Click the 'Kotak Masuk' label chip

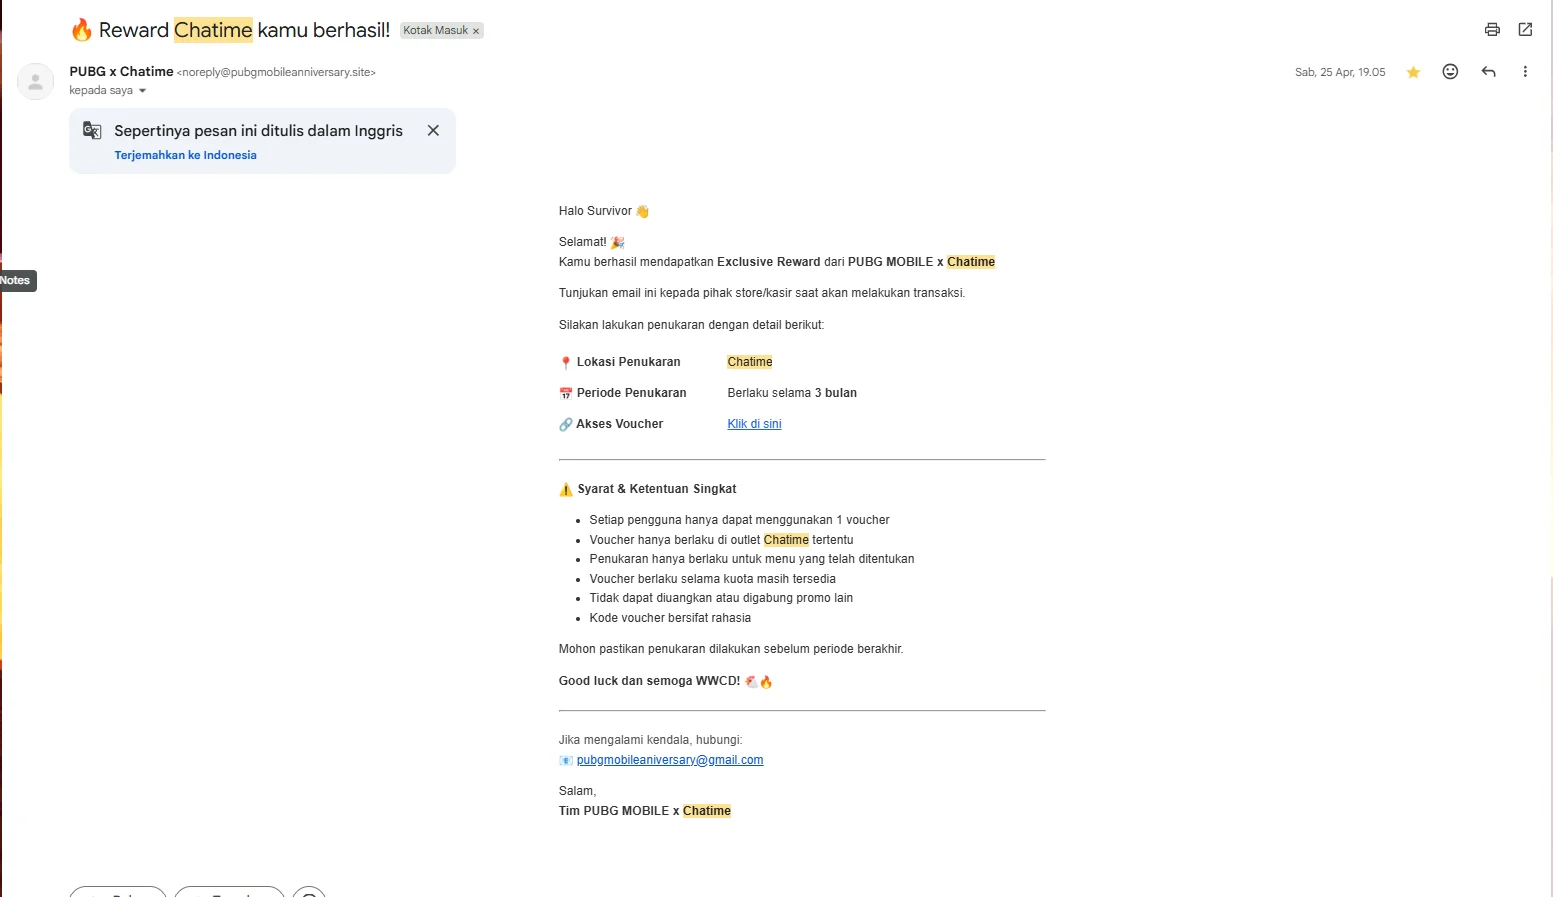(x=435, y=31)
